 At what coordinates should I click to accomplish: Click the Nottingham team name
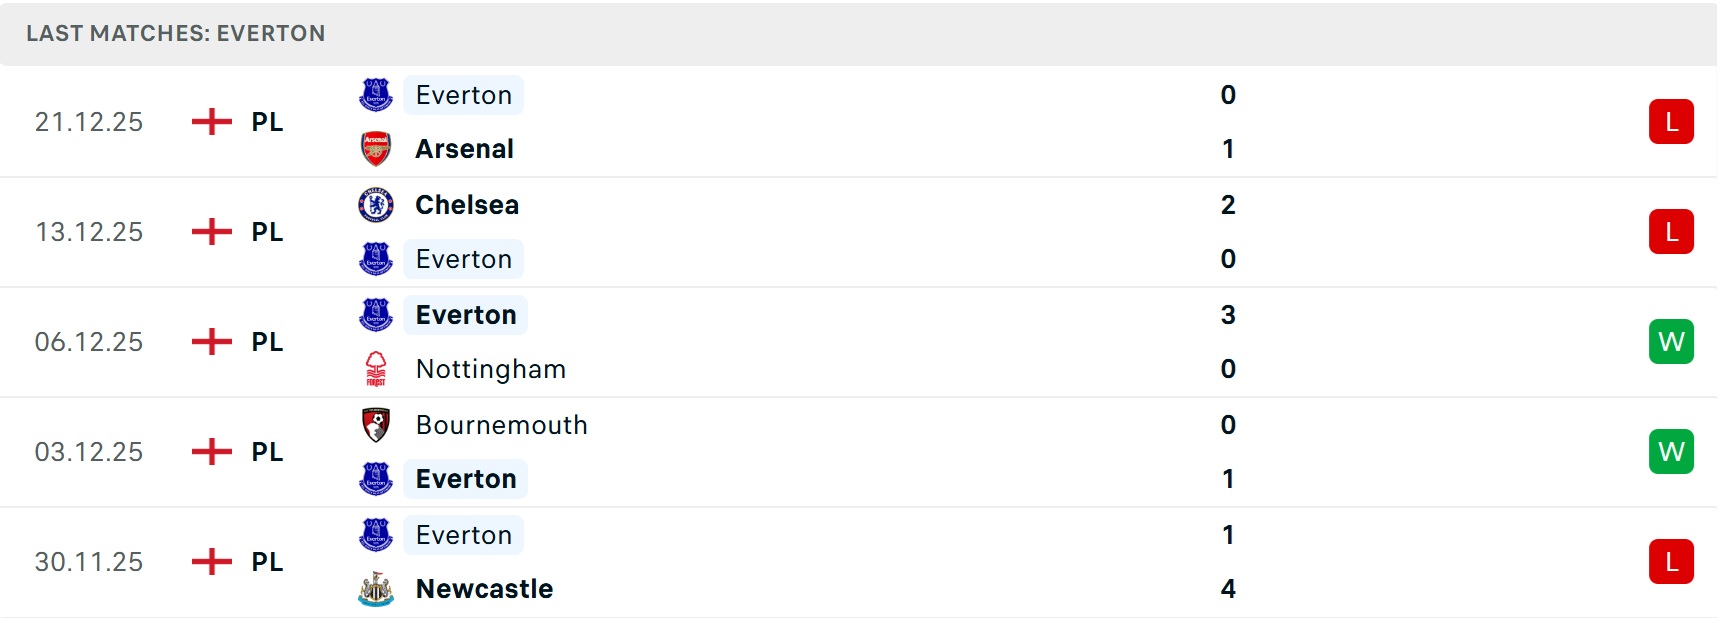coord(491,369)
